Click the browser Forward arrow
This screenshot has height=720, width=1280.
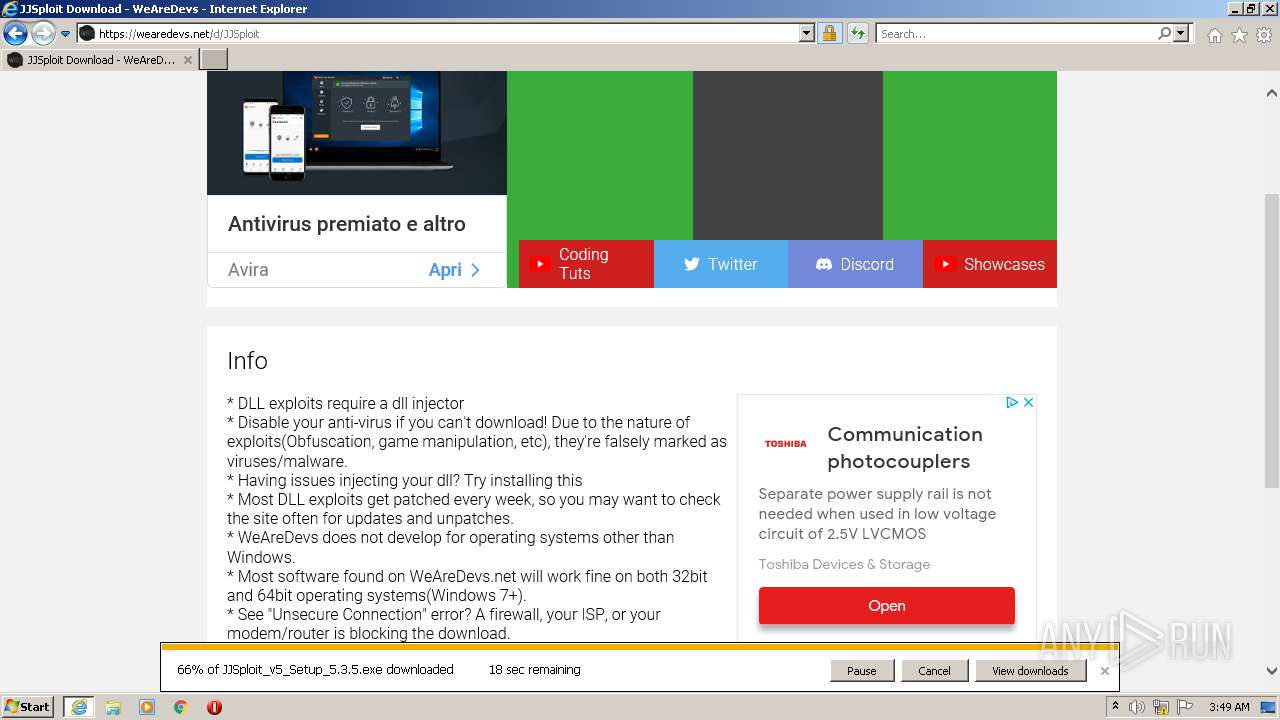point(43,34)
